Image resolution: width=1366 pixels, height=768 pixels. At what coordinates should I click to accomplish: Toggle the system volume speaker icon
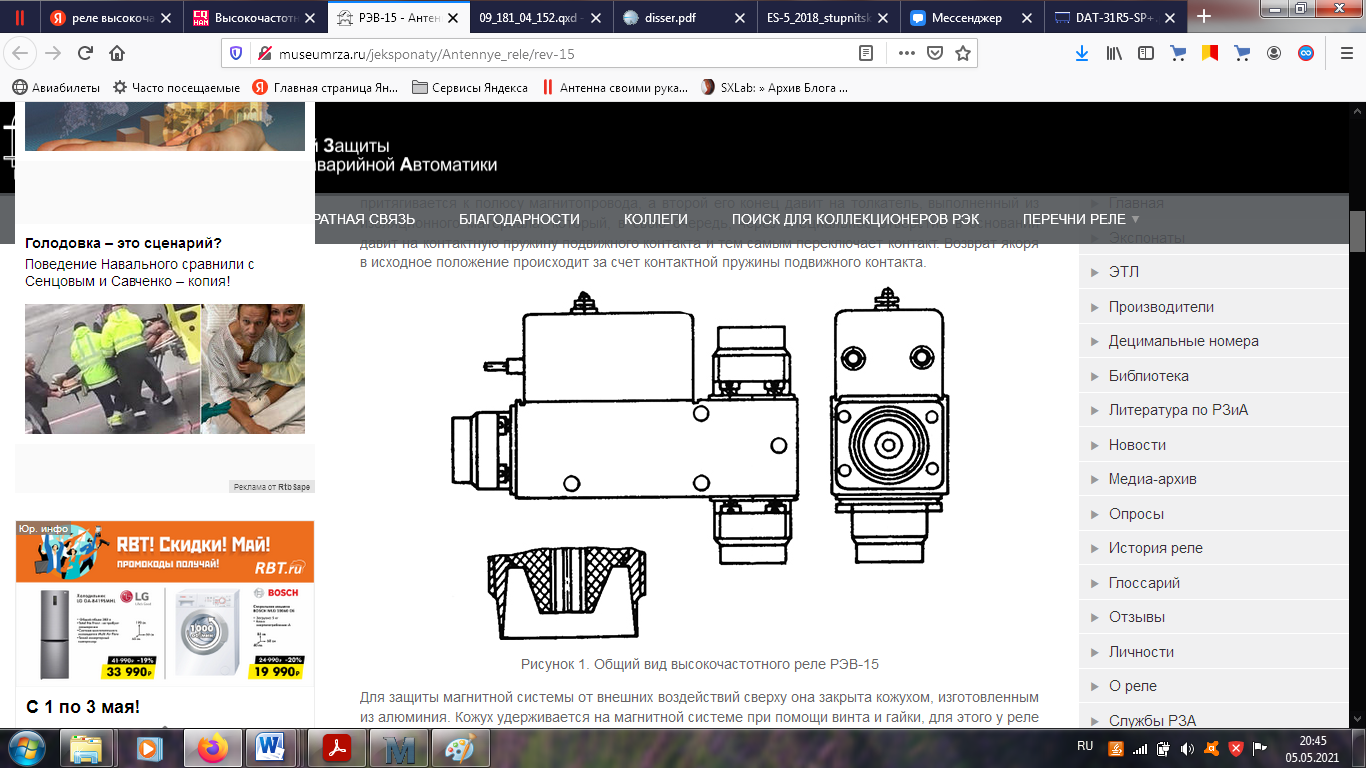click(x=1187, y=748)
